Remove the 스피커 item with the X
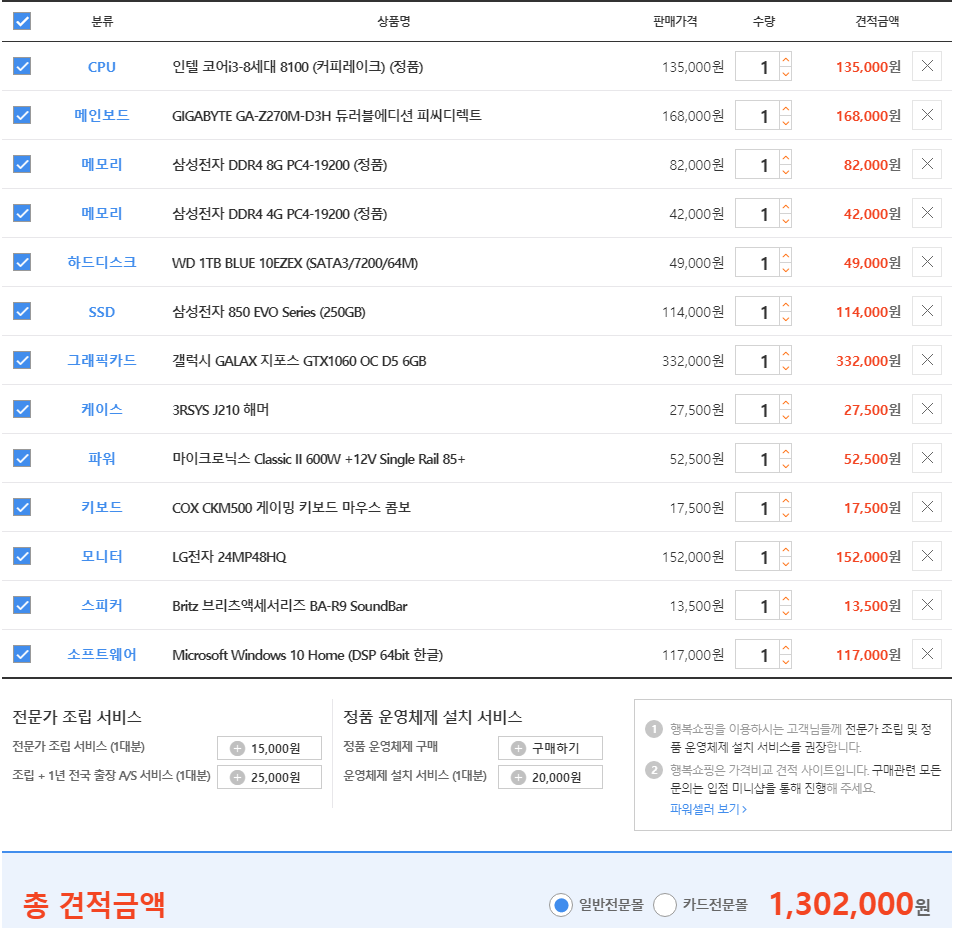This screenshot has width=953, height=928. tap(927, 605)
